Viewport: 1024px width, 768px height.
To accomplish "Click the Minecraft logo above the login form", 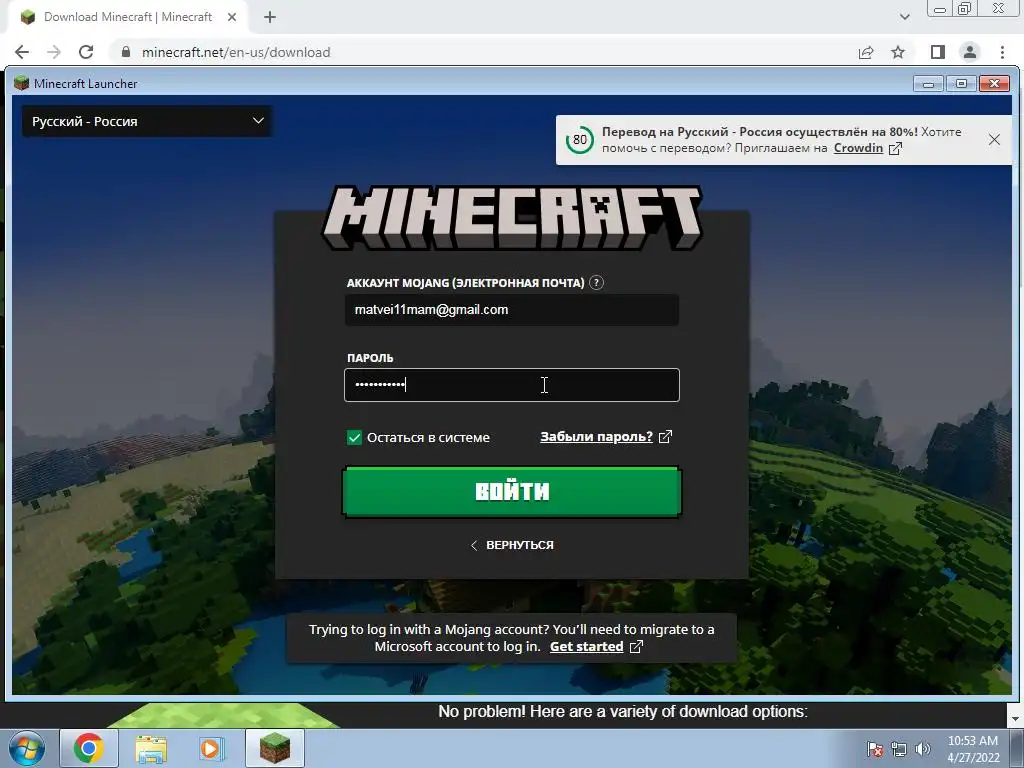I will (512, 217).
